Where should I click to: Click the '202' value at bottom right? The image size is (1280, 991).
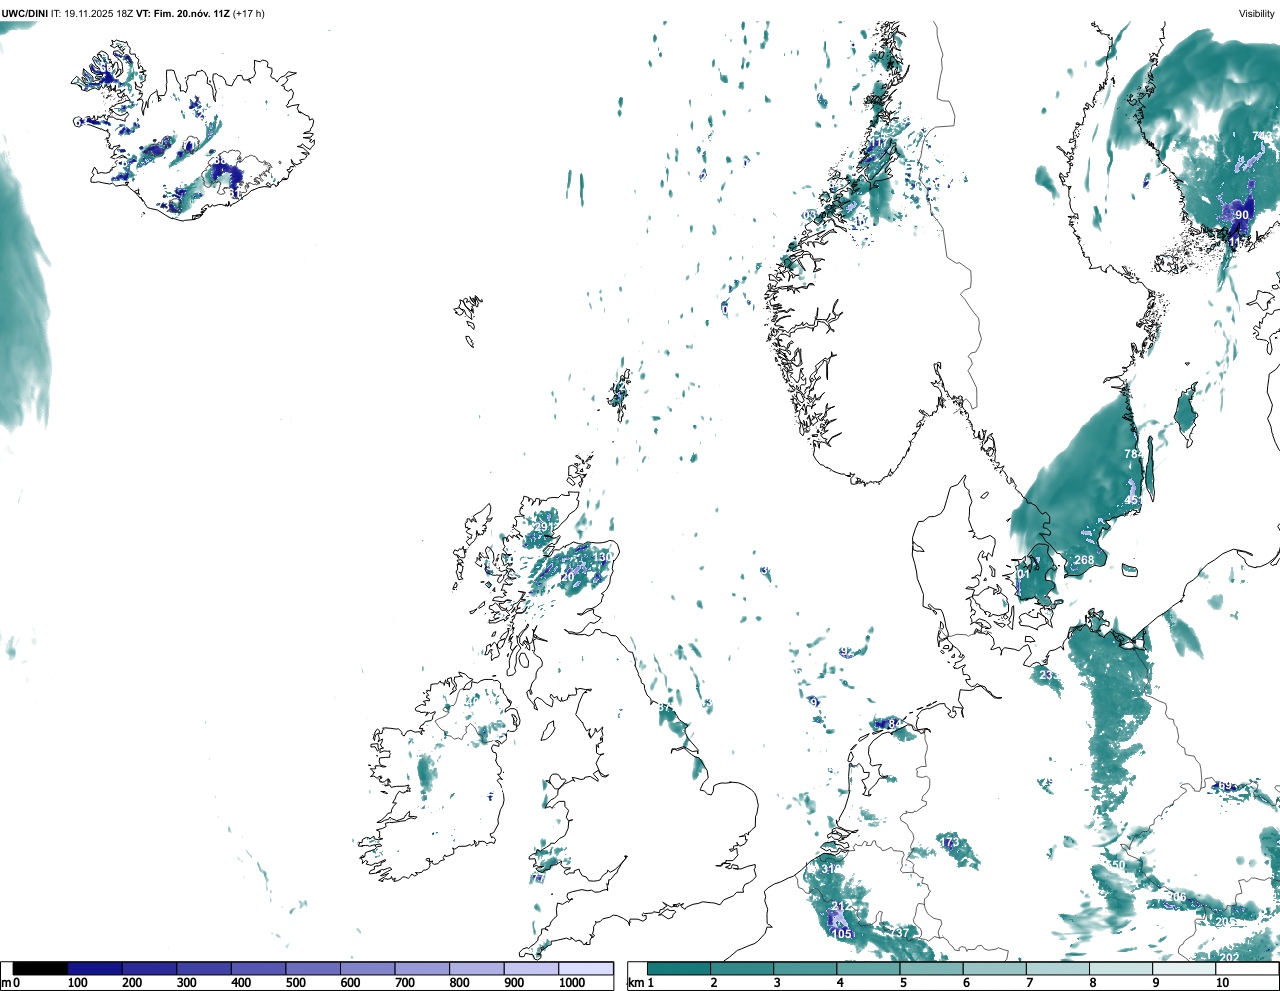pos(1230,958)
